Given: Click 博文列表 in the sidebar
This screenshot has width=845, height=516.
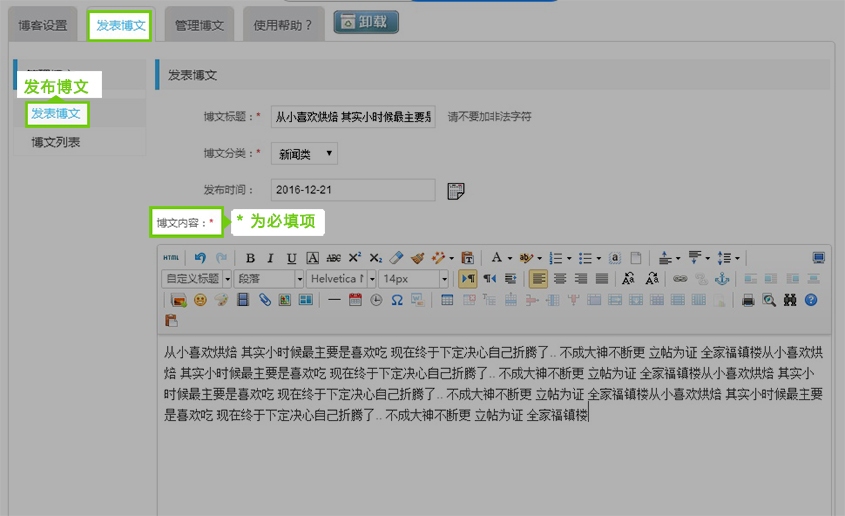Looking at the screenshot, I should (56, 142).
